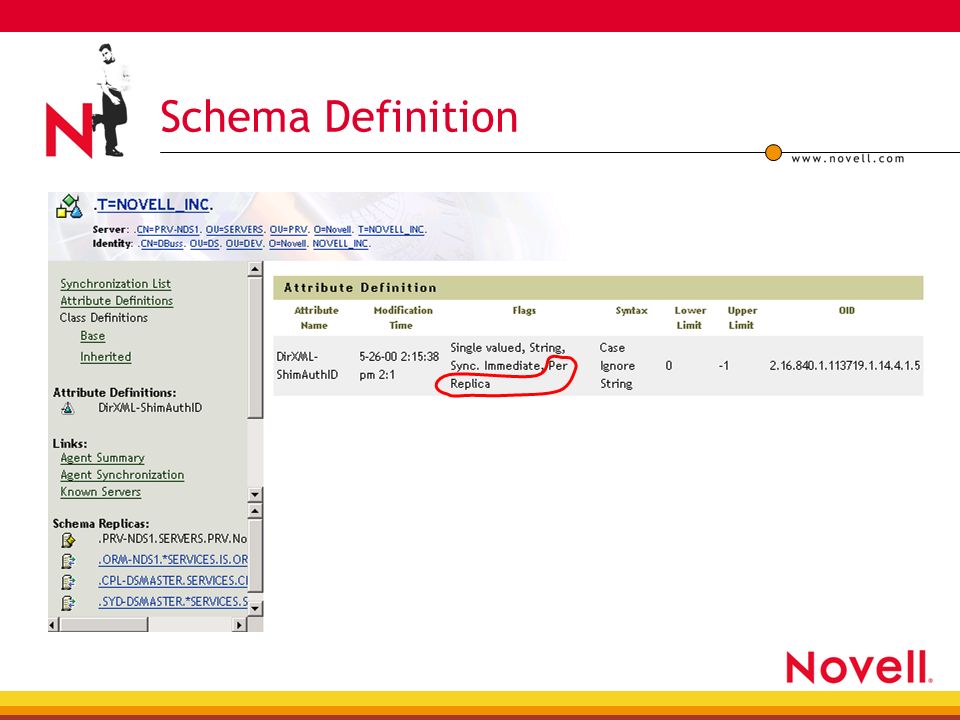
Task: Click the DirXML-ShimAuthID attribute name cell
Action: (307, 366)
